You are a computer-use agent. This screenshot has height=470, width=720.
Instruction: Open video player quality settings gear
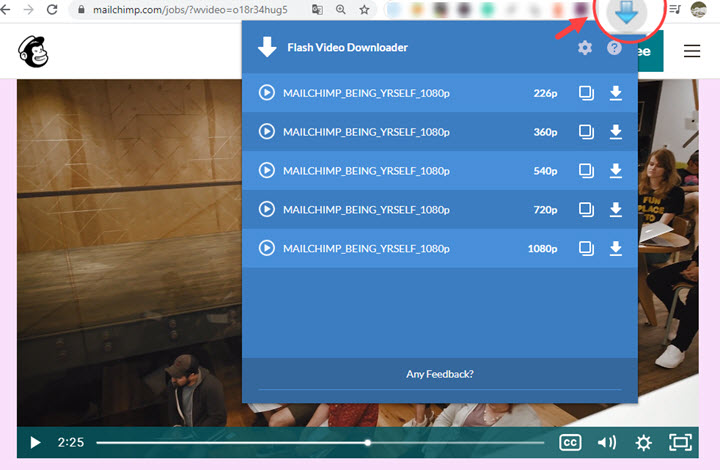click(643, 443)
